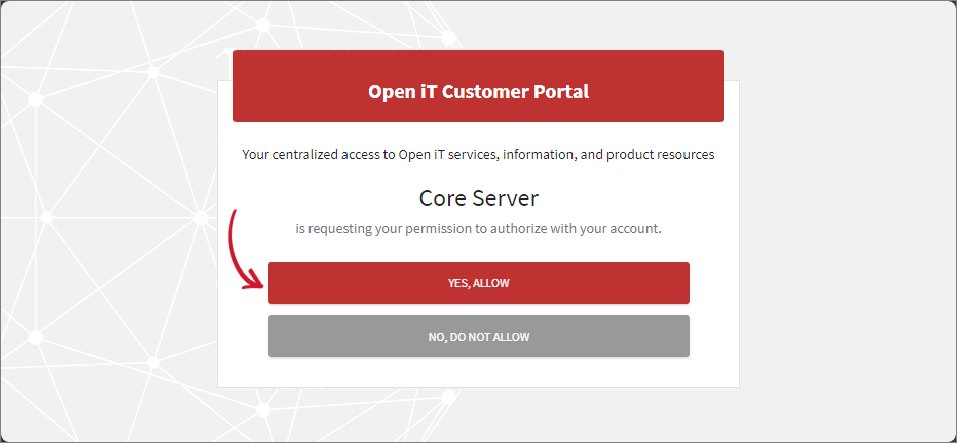This screenshot has height=443, width=957.
Task: Click the NO, DO NOT ALLOW button
Action: (478, 337)
